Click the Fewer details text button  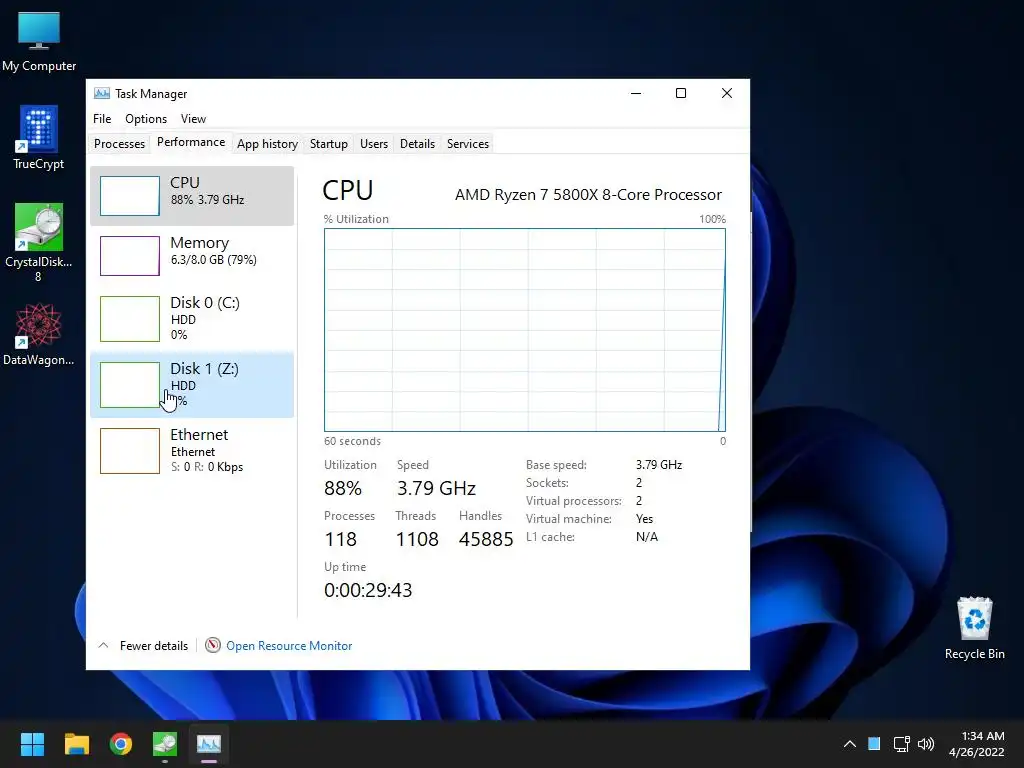pyautogui.click(x=153, y=646)
